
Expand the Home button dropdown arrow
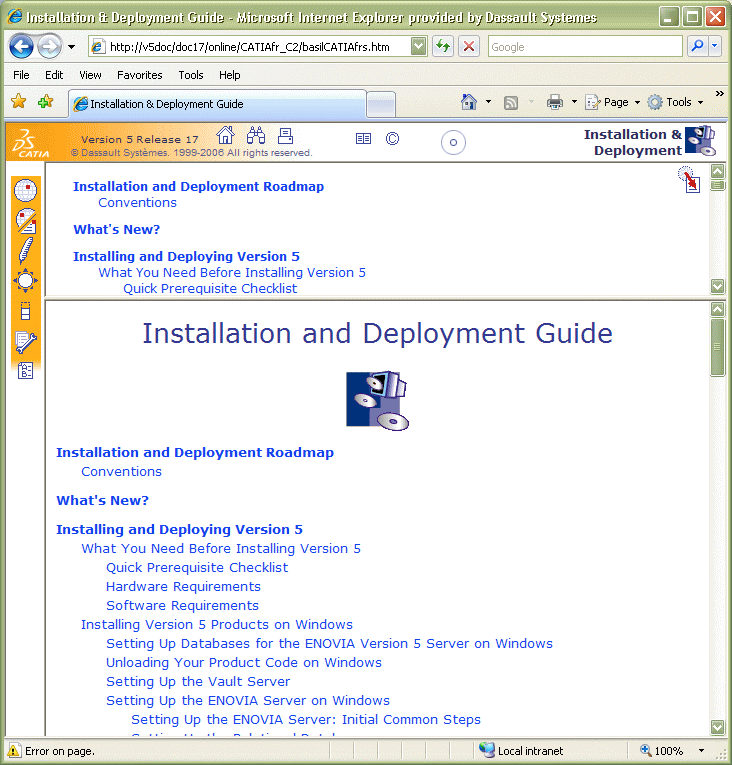tap(488, 102)
